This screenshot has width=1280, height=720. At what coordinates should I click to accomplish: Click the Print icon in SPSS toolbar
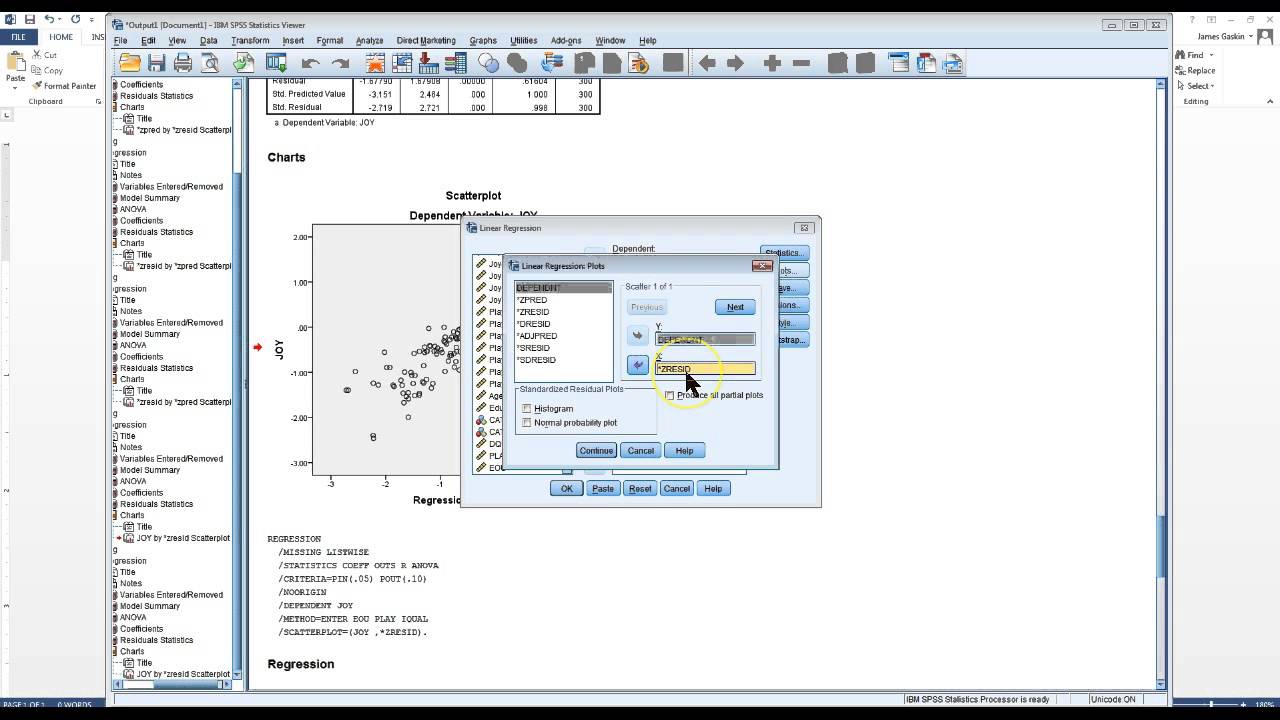[183, 63]
